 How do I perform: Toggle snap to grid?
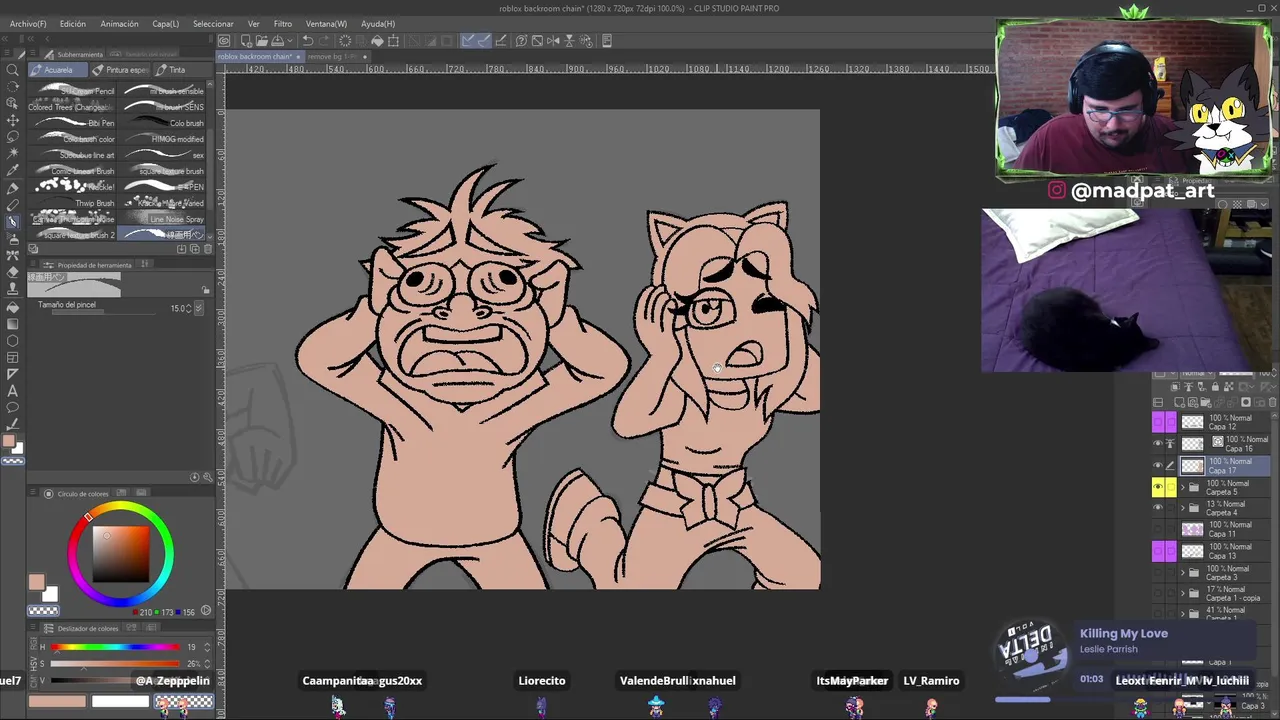(501, 41)
